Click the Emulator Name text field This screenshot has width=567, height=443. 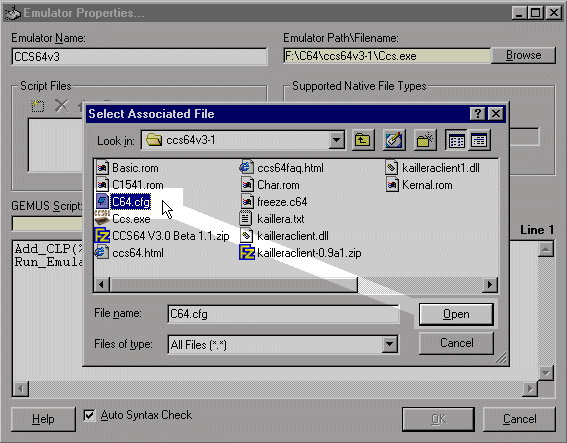(x=140, y=56)
